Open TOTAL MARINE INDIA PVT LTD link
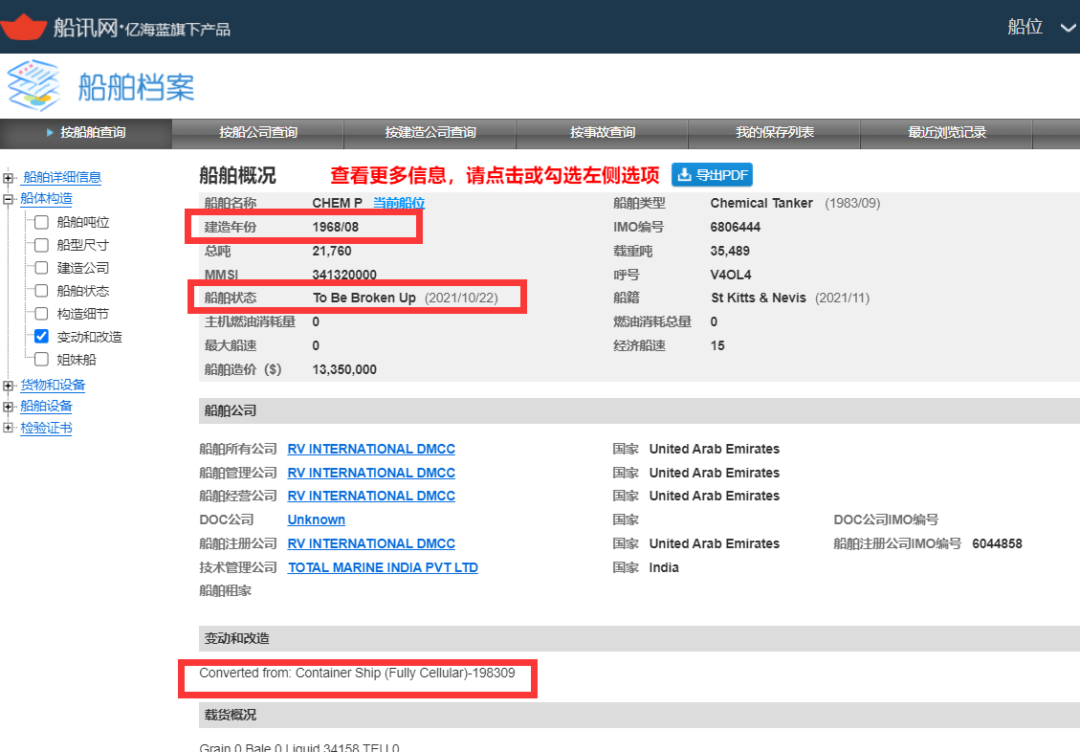 383,568
